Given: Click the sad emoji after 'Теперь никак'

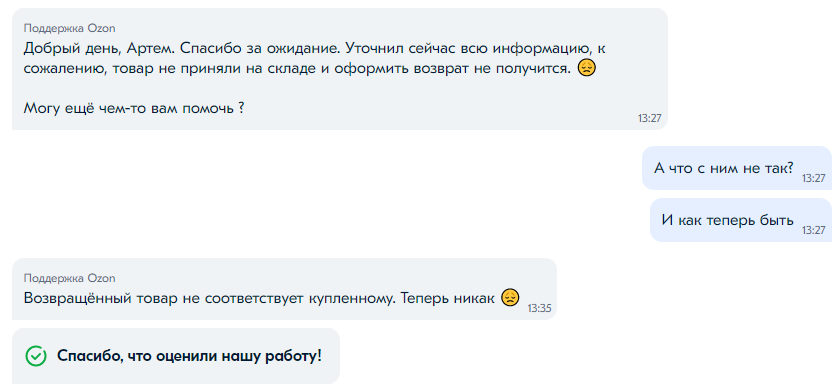Looking at the screenshot, I should [510, 298].
